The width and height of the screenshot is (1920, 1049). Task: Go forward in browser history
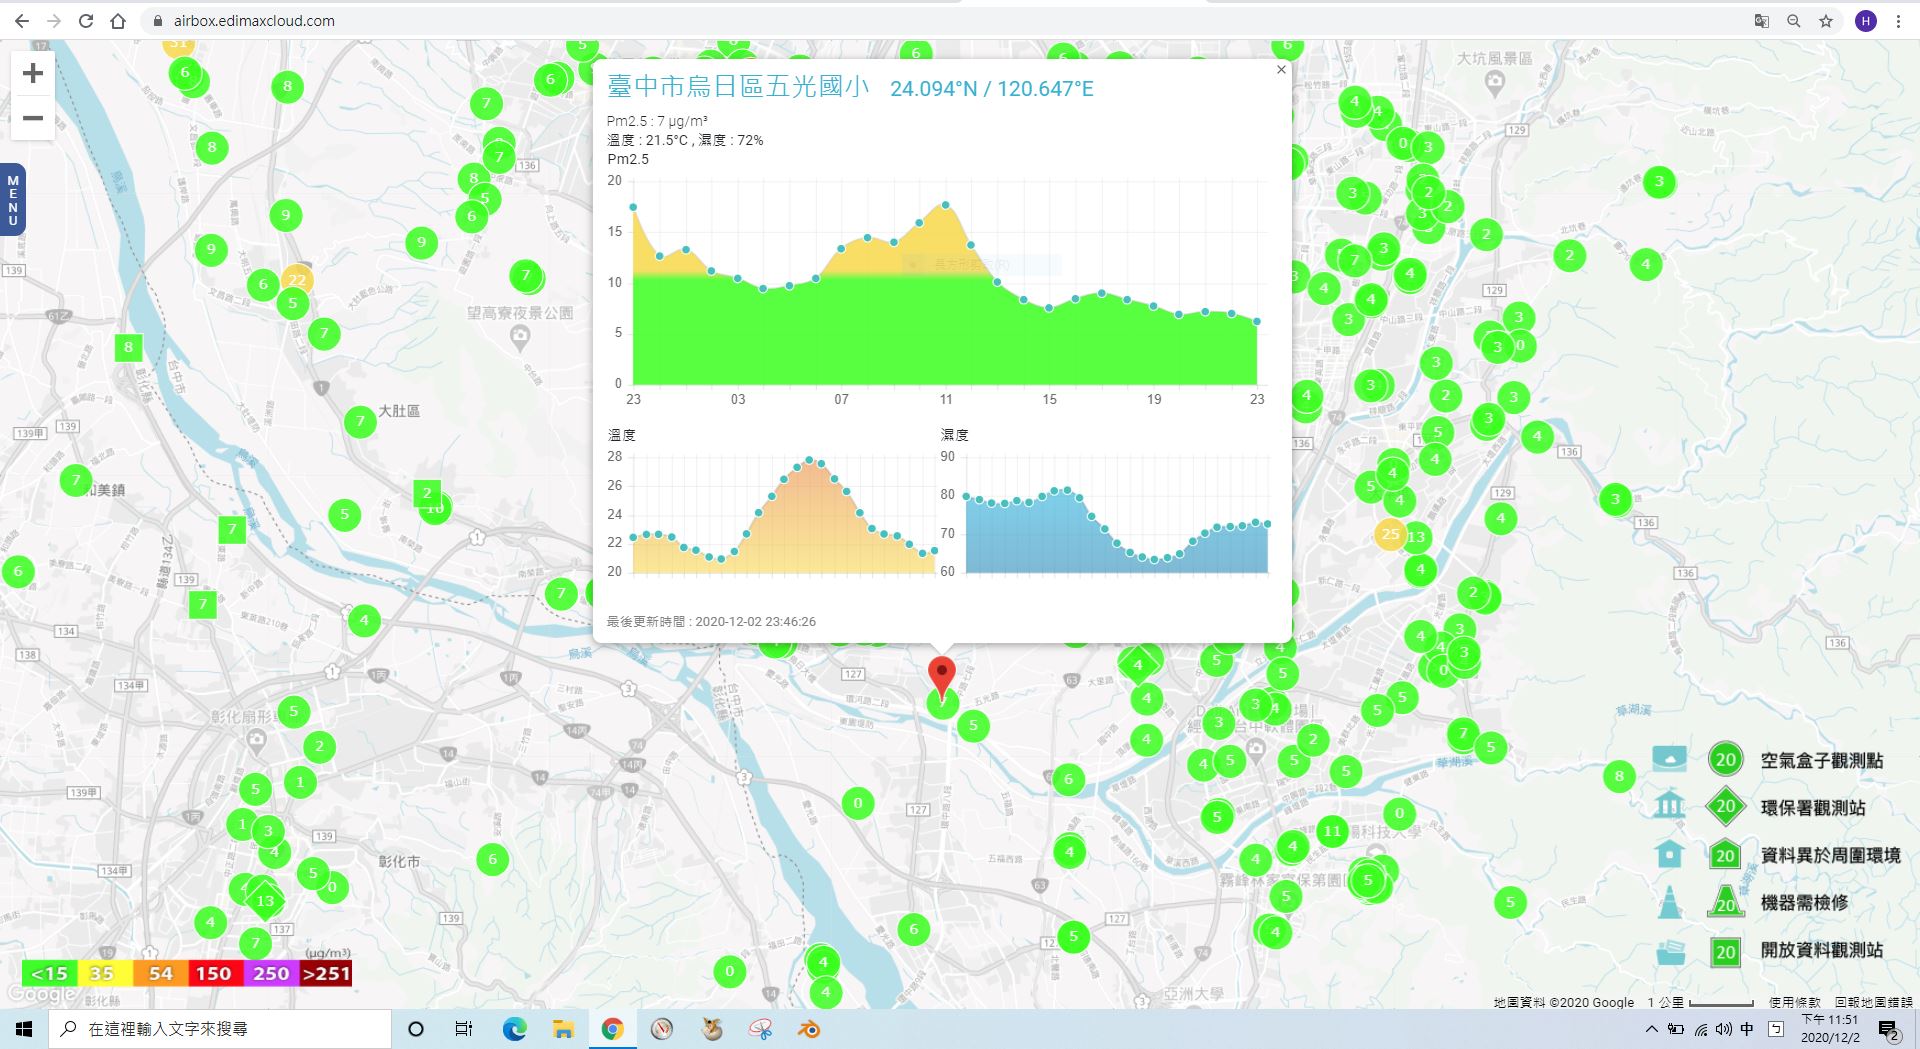tap(54, 21)
